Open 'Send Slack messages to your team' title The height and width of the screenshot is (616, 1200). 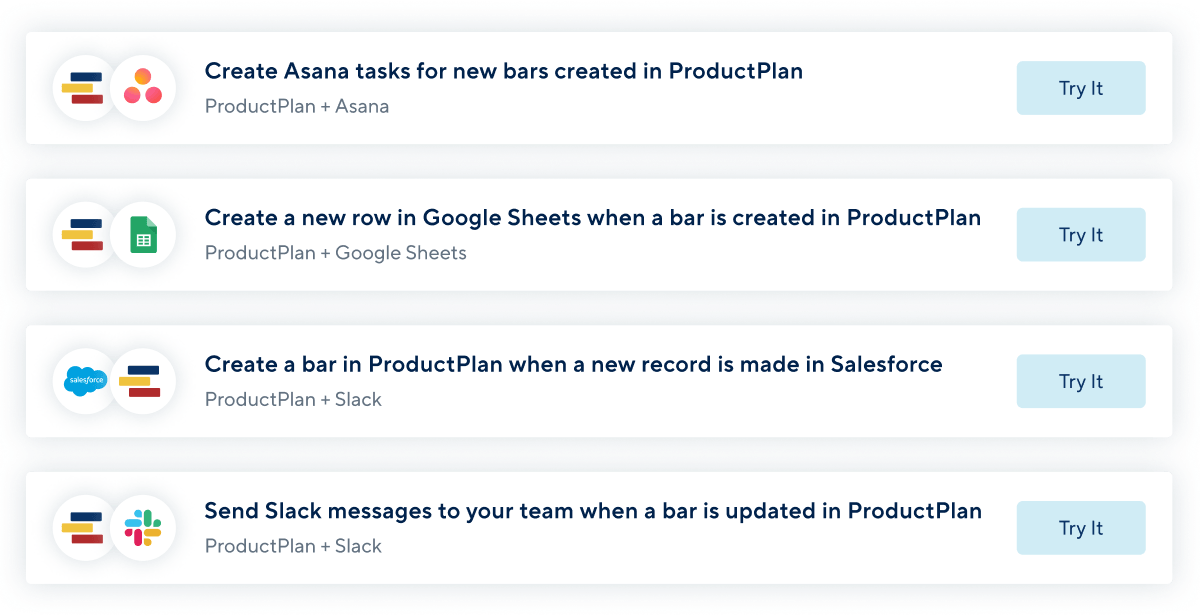(592, 511)
